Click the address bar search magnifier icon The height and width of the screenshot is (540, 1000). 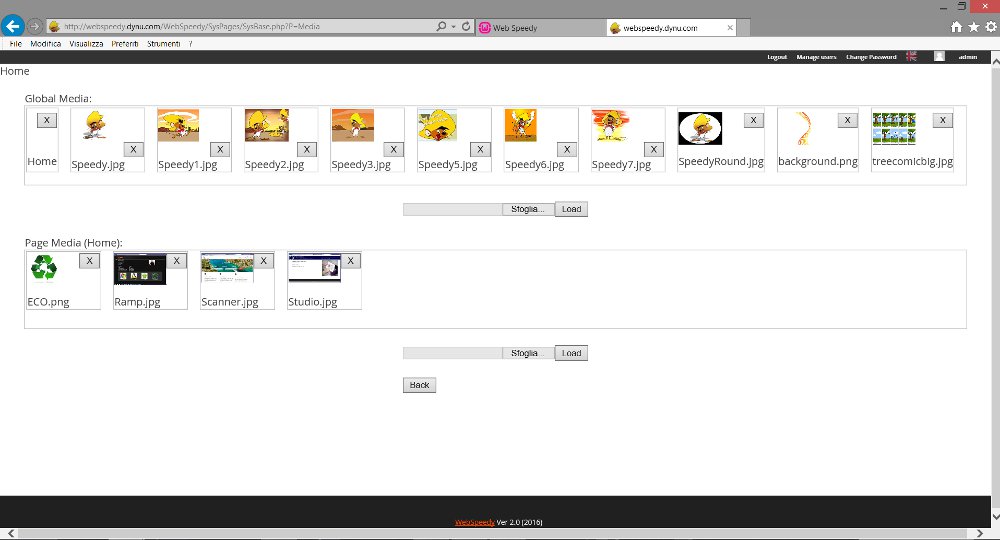pos(441,26)
